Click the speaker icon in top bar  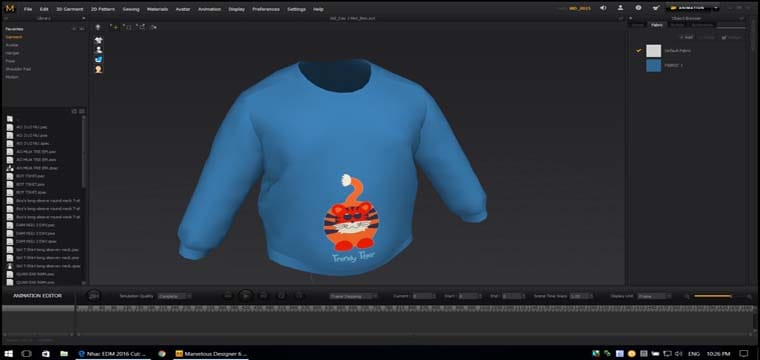coord(603,8)
